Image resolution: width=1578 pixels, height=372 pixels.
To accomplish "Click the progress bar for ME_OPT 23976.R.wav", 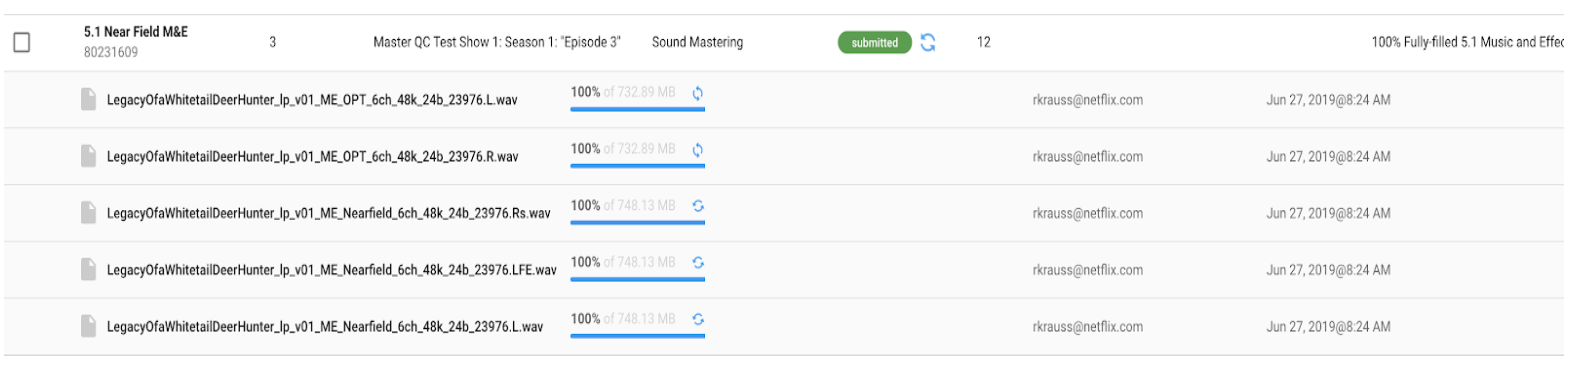I will [x=638, y=166].
